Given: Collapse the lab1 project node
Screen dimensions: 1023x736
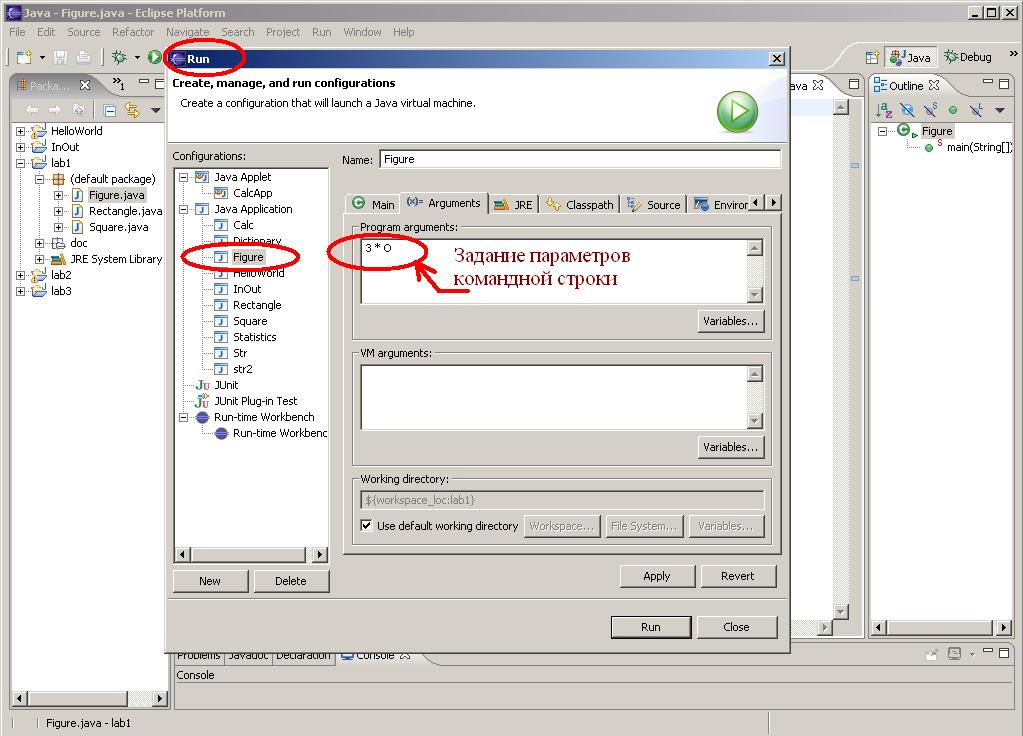Looking at the screenshot, I should pos(21,163).
